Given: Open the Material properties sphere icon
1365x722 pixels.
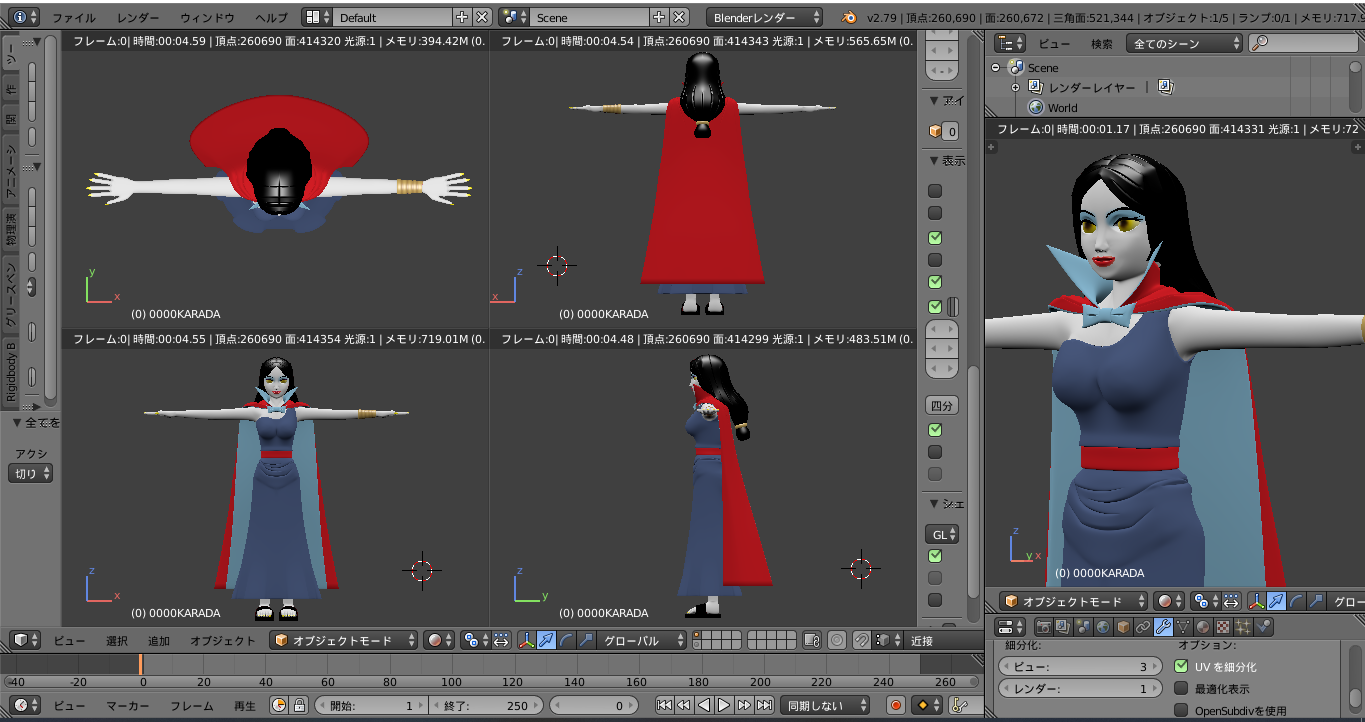Looking at the screenshot, I should pyautogui.click(x=1203, y=627).
